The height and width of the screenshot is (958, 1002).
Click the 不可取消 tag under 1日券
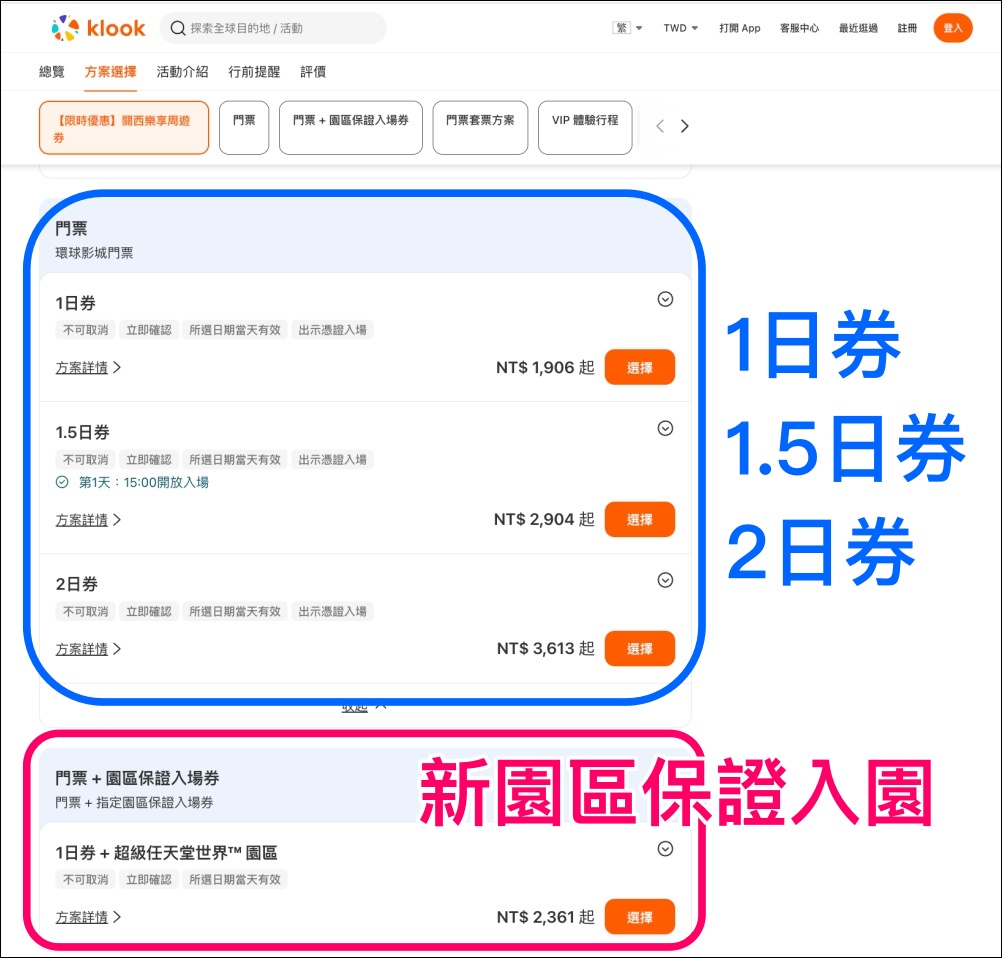coord(86,330)
